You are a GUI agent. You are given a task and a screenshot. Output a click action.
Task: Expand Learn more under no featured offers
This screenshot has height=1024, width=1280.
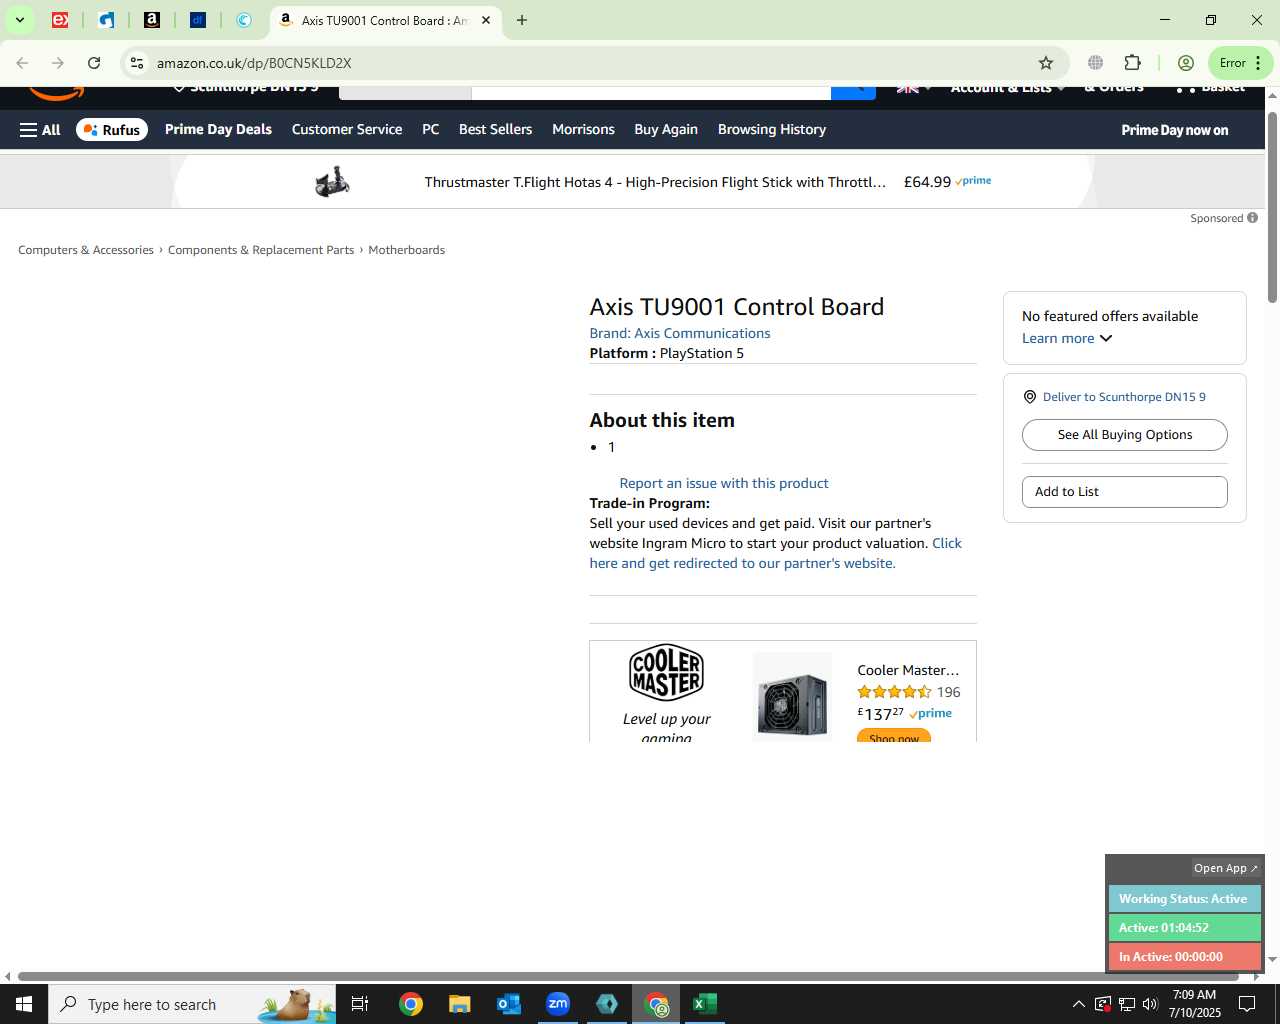click(1067, 338)
